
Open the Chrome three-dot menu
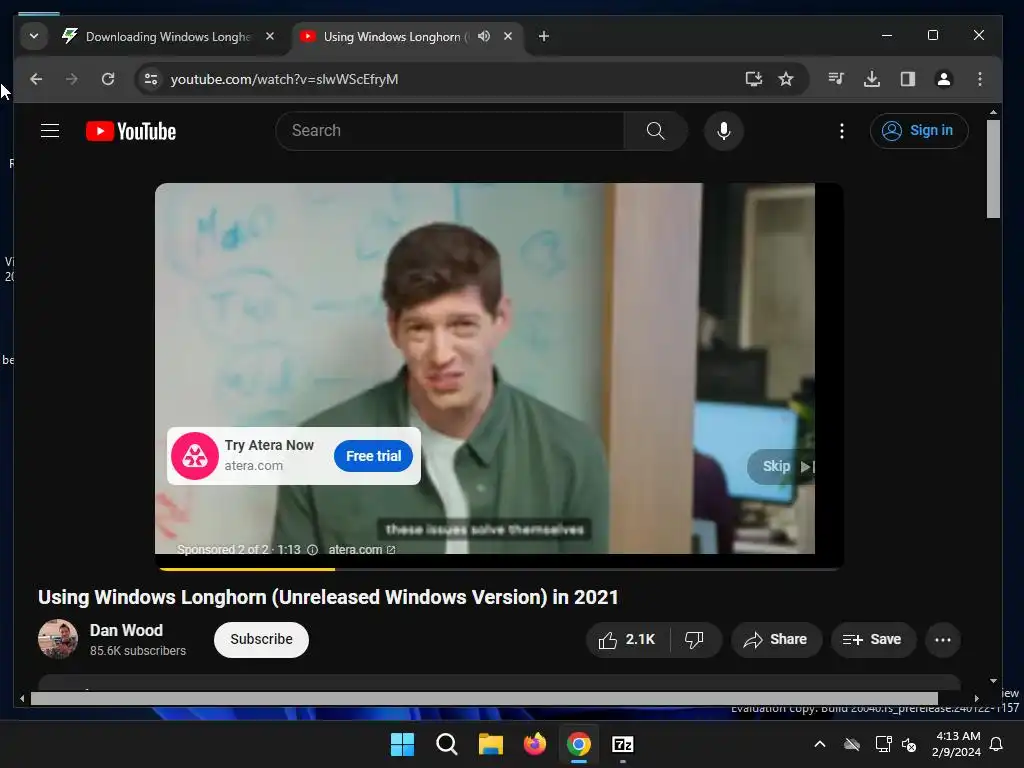tap(980, 79)
